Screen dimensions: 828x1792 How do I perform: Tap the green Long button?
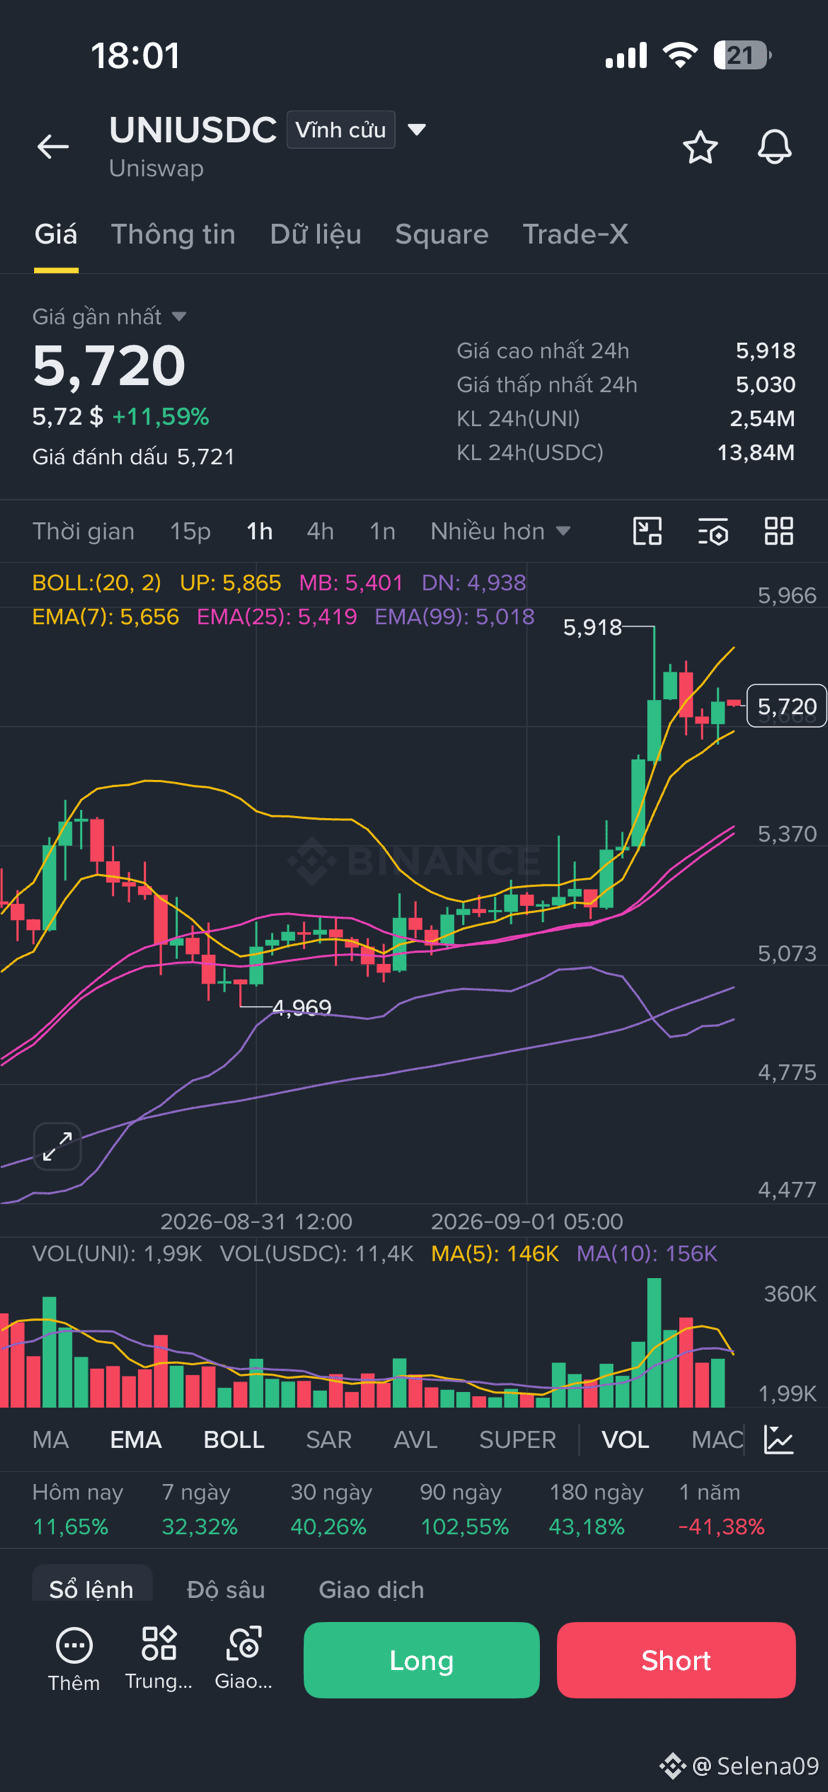(422, 1661)
